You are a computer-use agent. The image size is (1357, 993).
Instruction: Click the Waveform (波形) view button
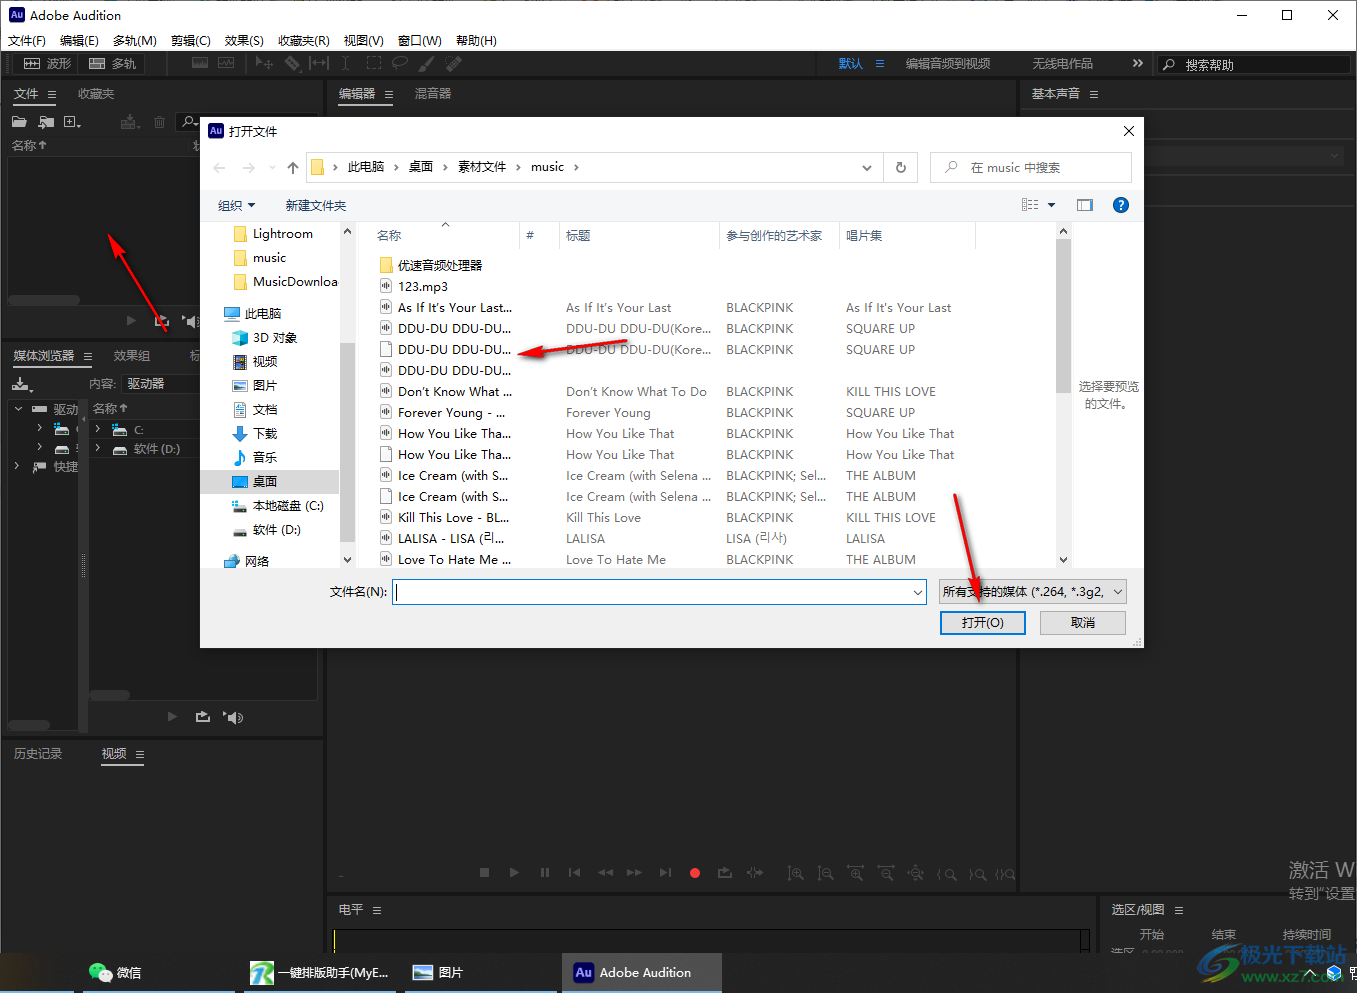[48, 64]
